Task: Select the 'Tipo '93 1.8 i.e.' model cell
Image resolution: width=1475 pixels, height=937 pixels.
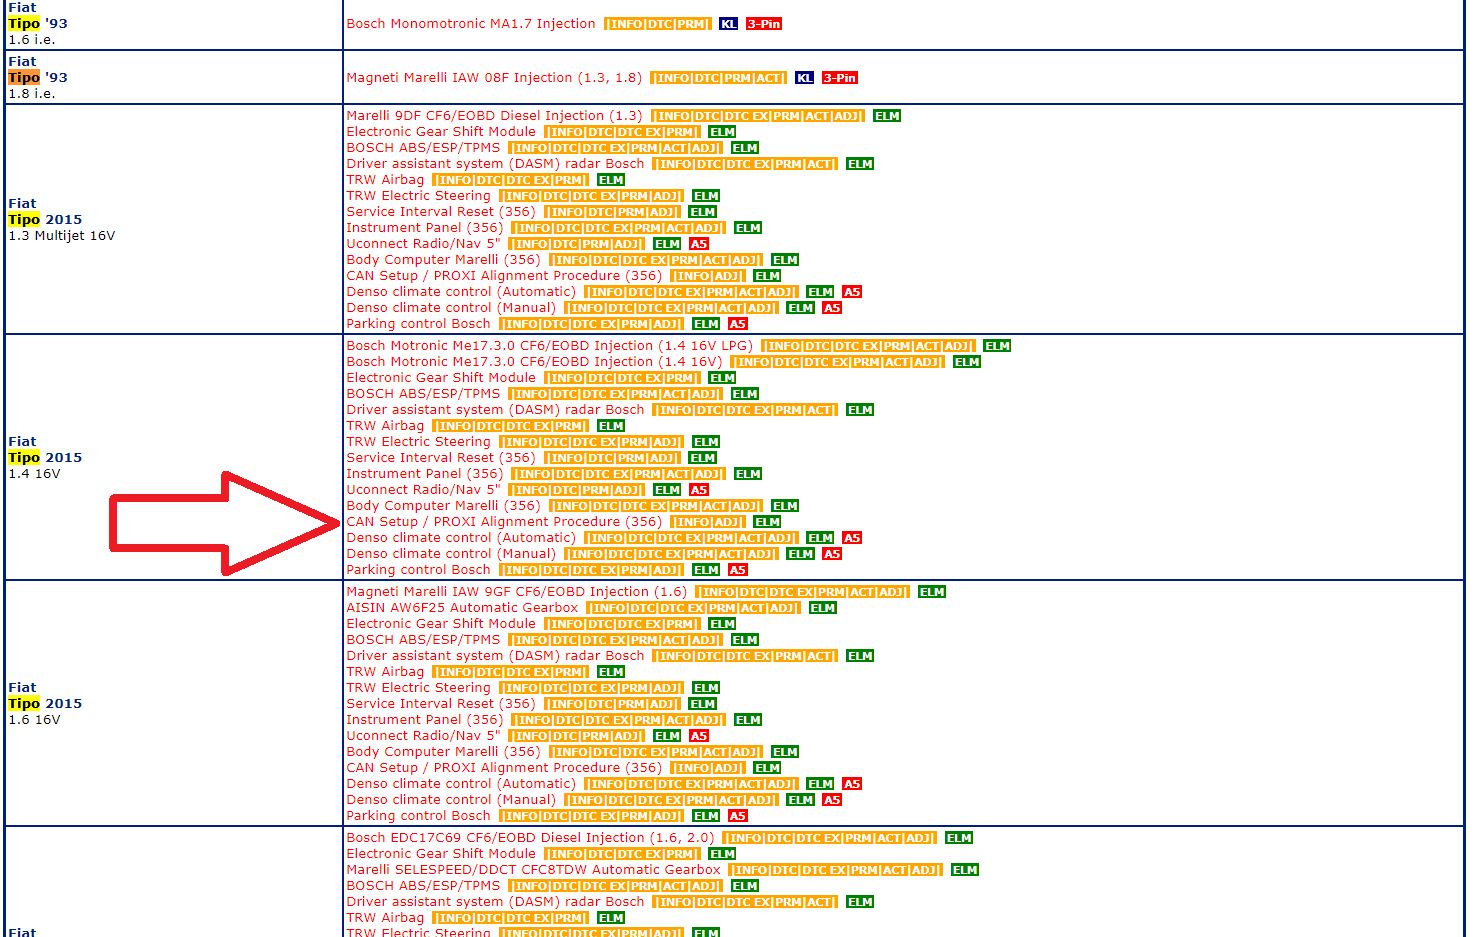Action: [174, 78]
